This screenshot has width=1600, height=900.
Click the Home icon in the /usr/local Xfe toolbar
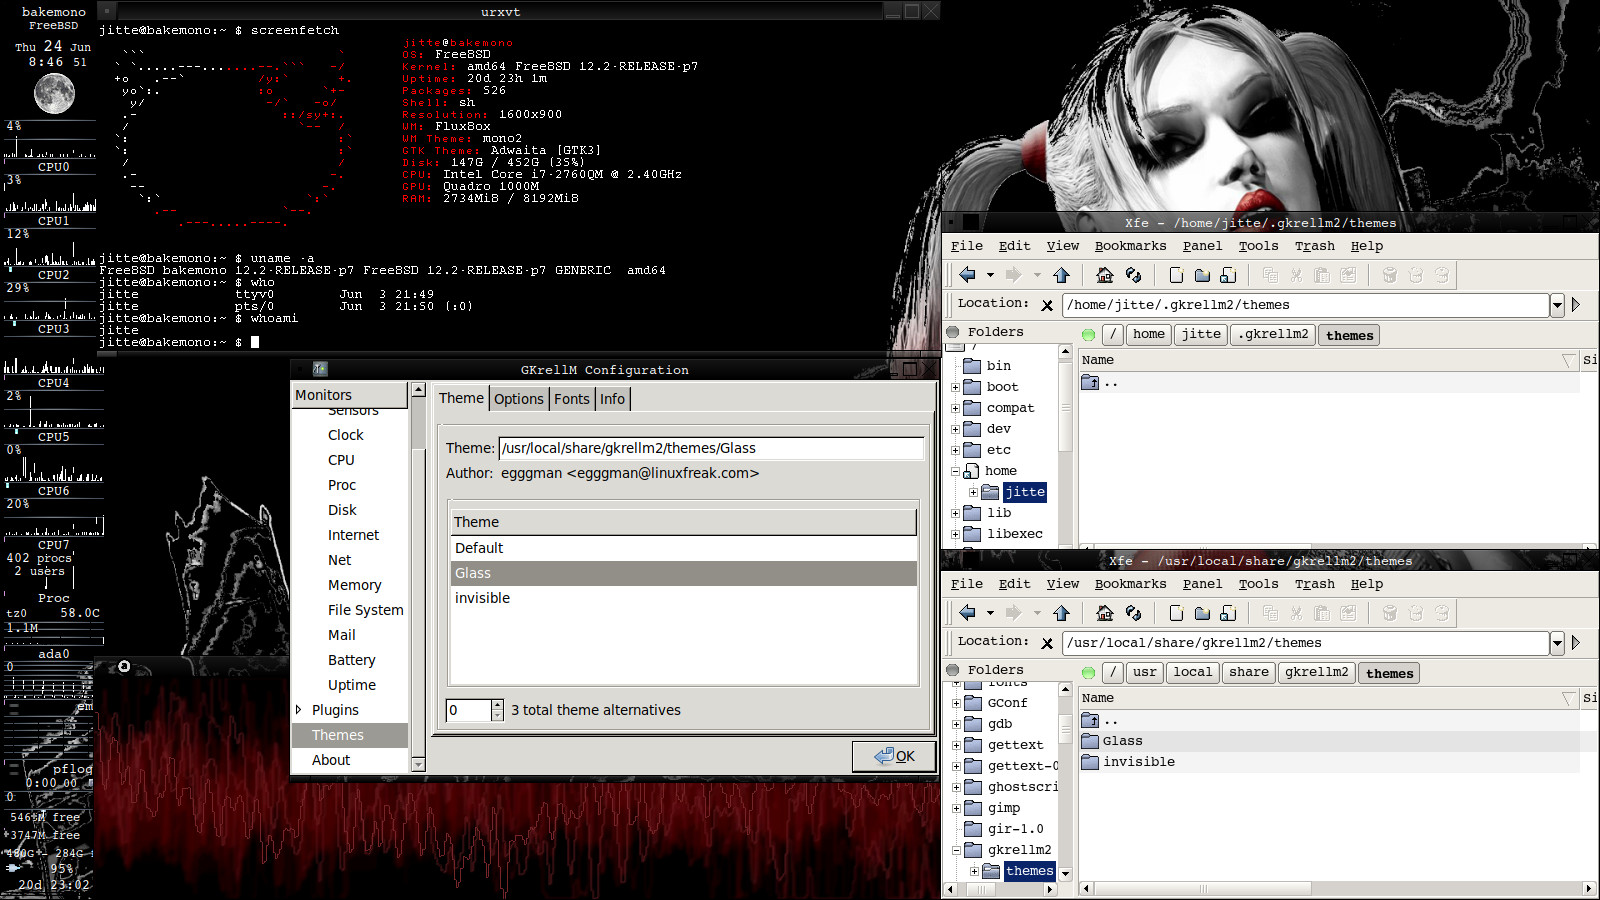point(1105,613)
